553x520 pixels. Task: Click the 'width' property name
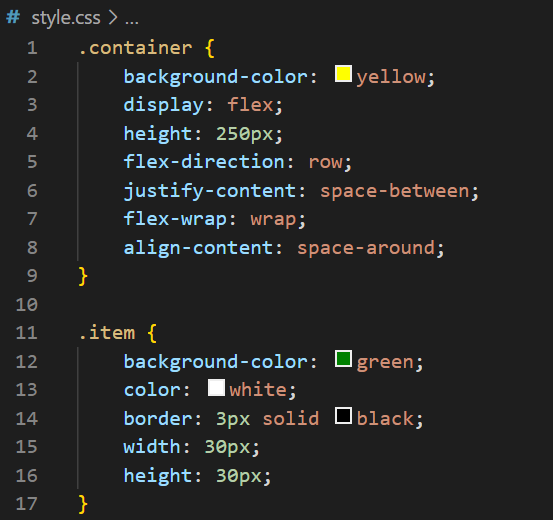coord(152,447)
